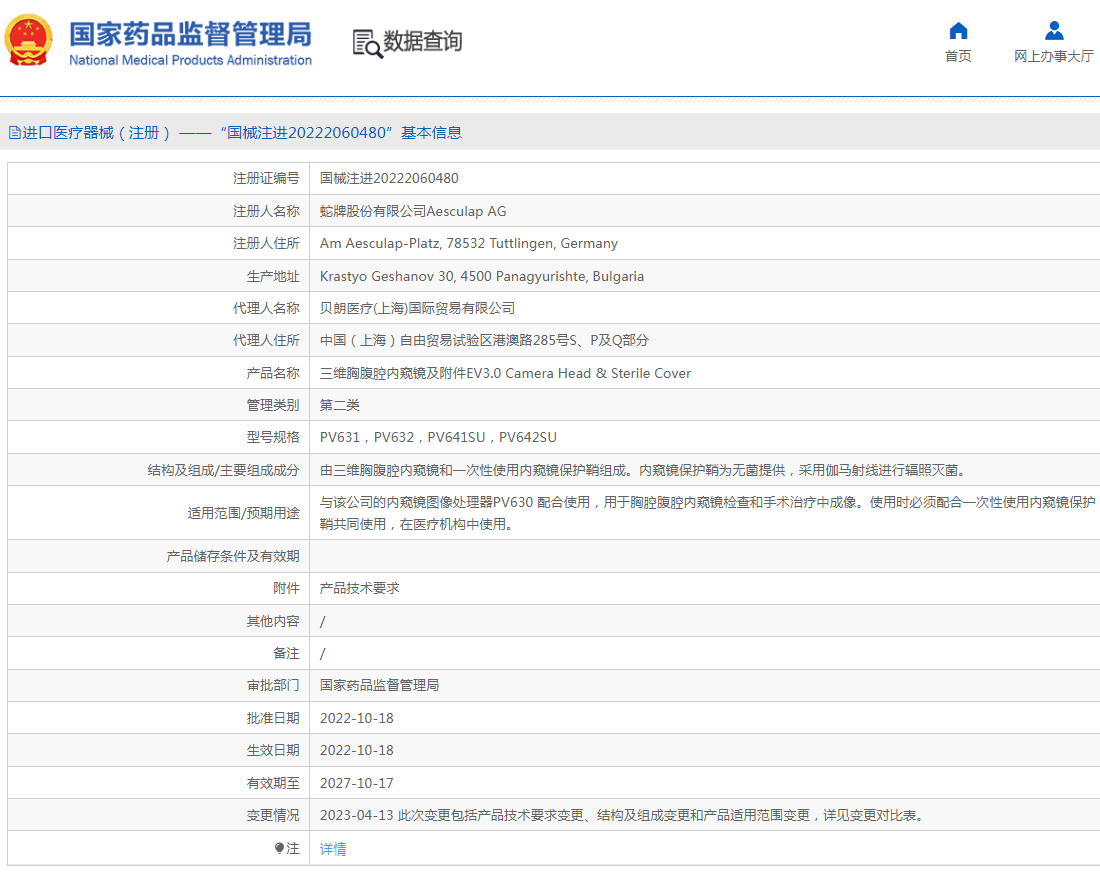Image resolution: width=1100 pixels, height=875 pixels.
Task: Click the document icon before 进口医疗器械
Action: click(x=14, y=132)
